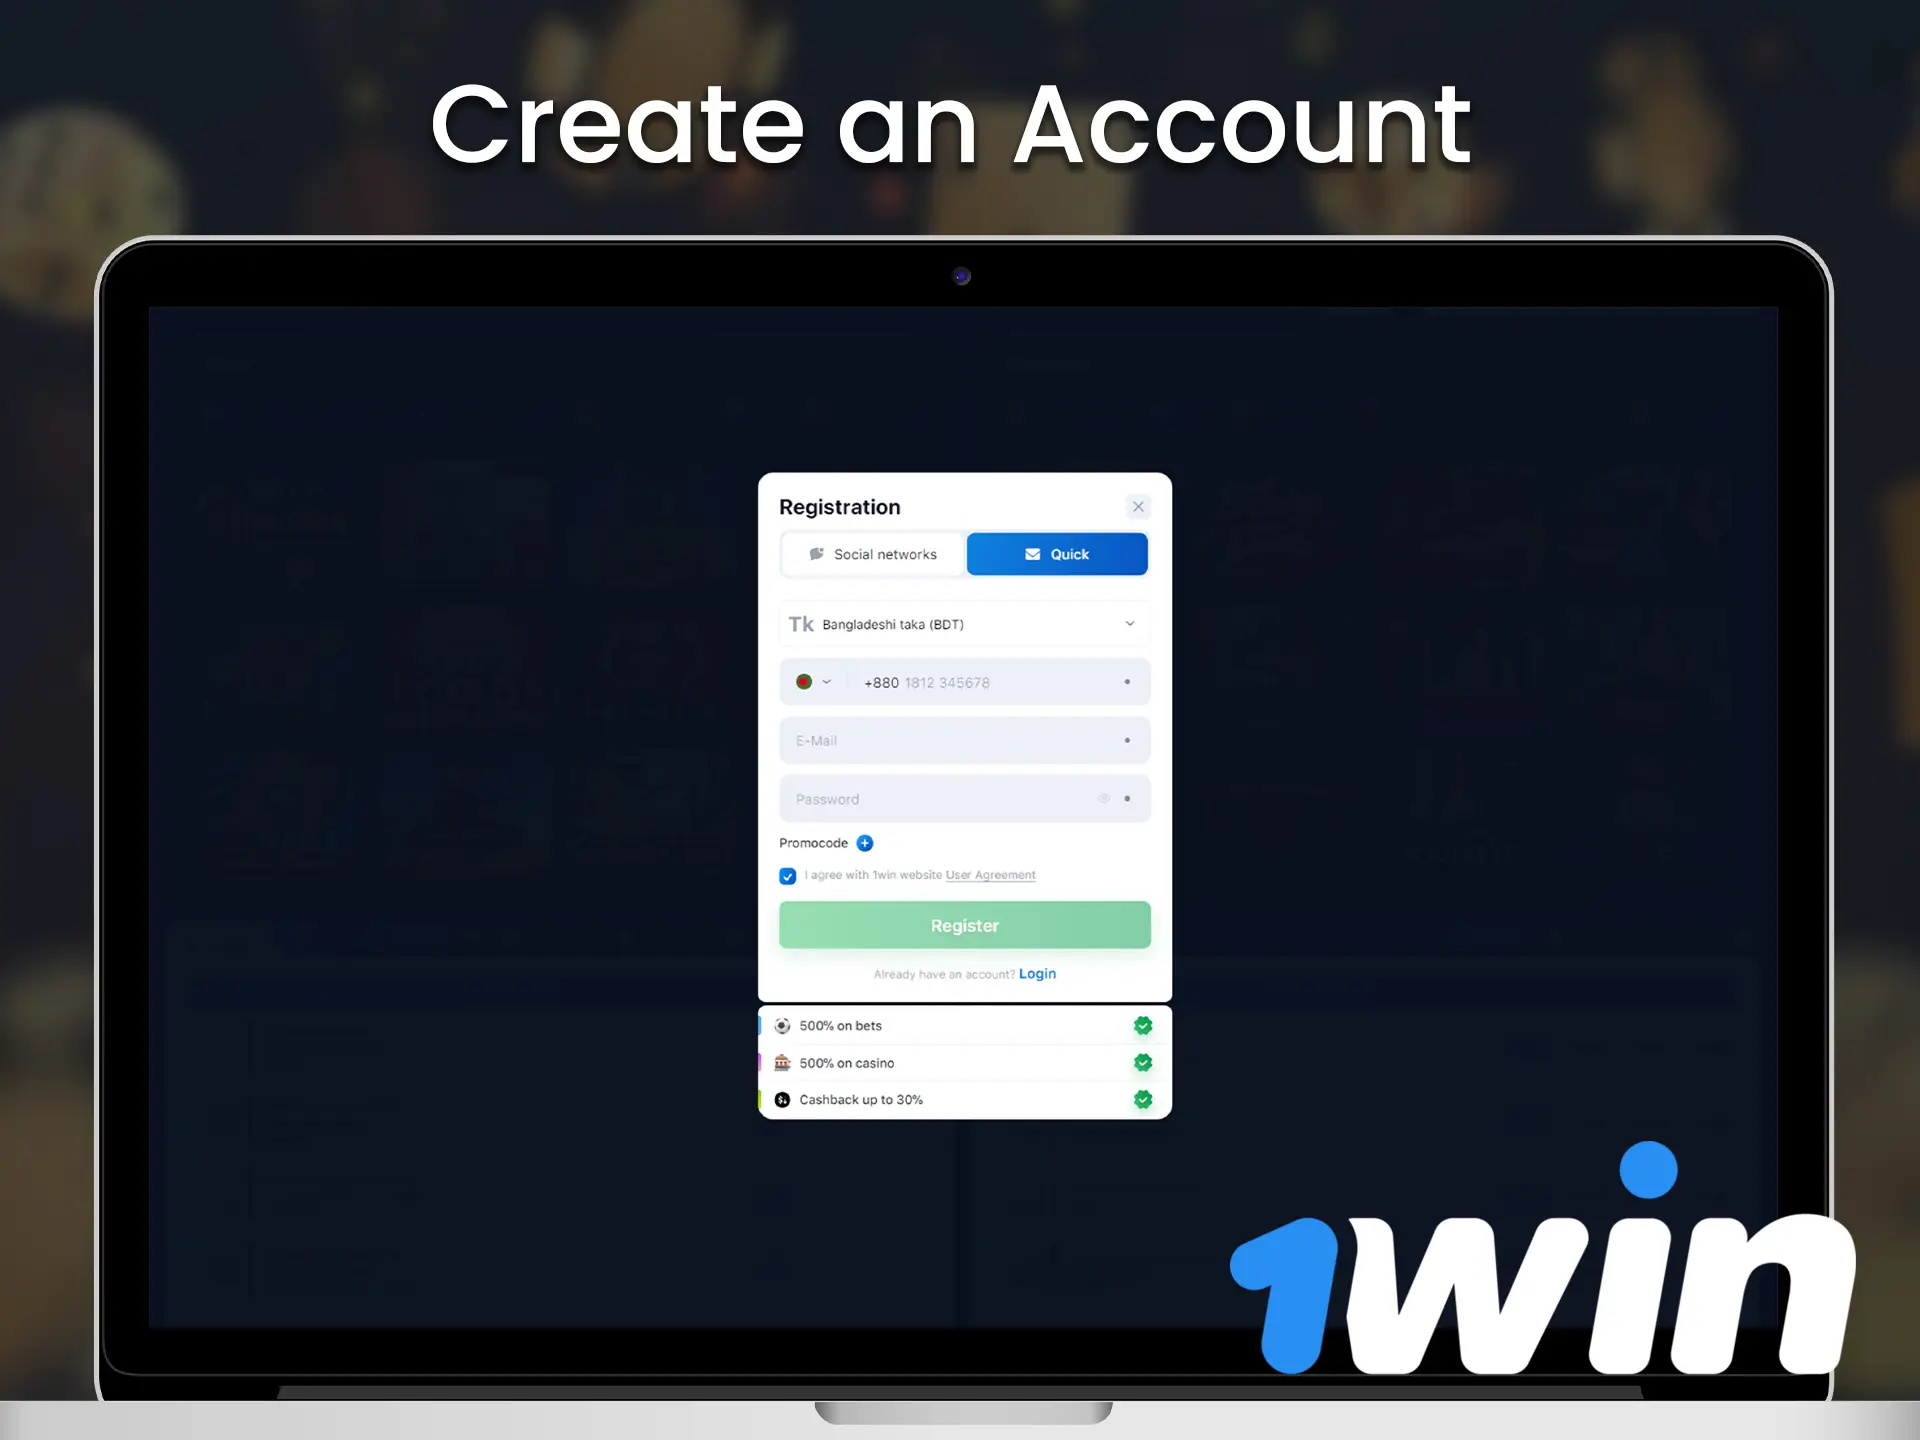Click the Cashback up to 30% checkmark icon

point(1143,1100)
